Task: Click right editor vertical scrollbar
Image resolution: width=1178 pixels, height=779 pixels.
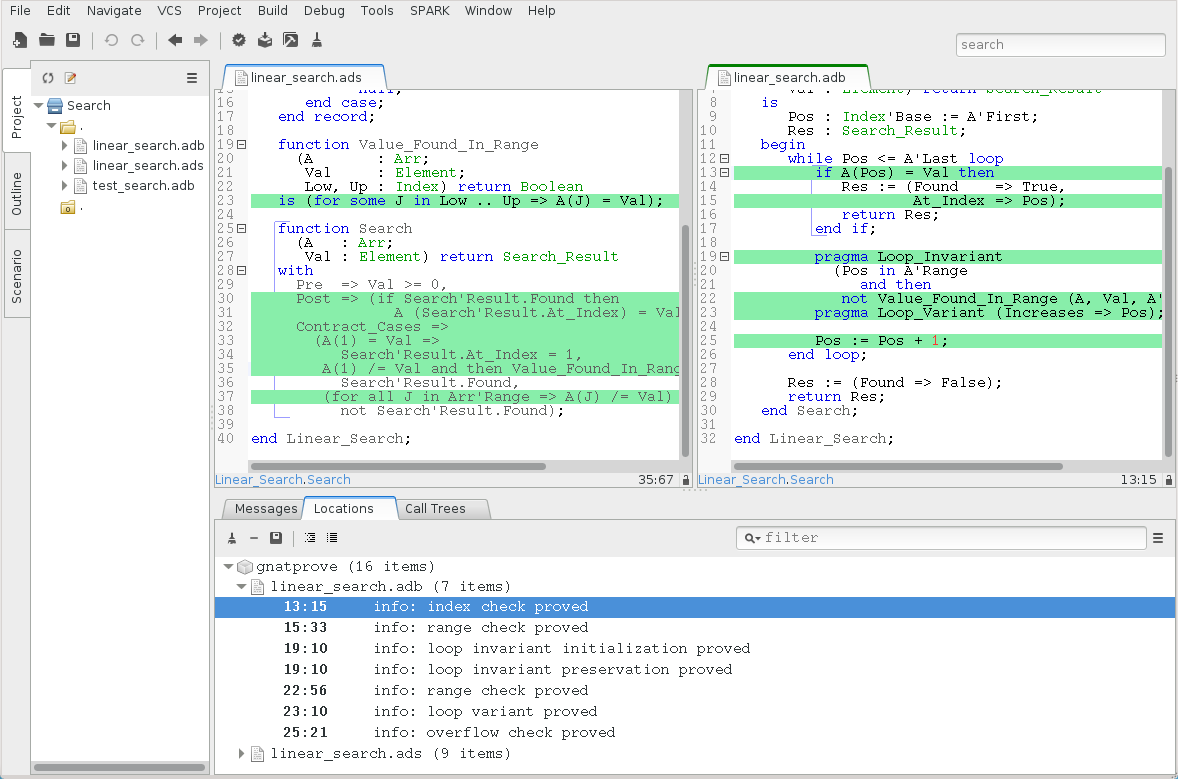Action: [x=1168, y=312]
